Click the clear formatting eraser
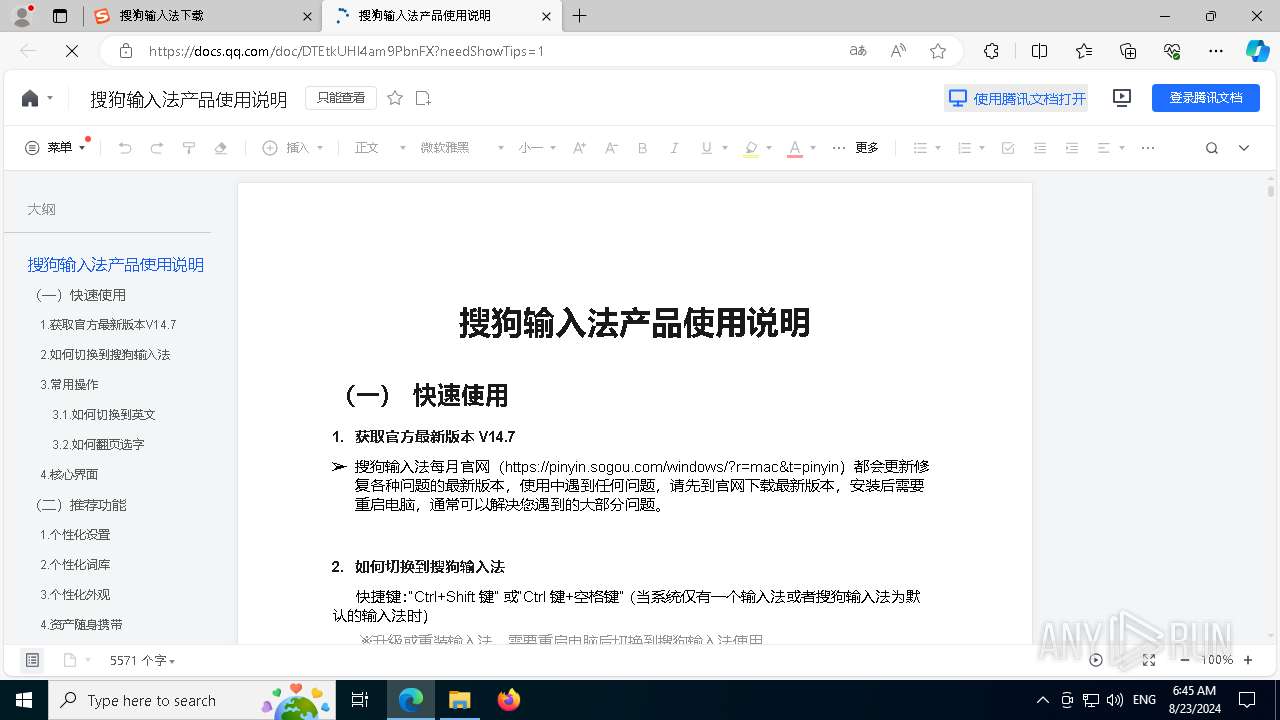Image resolution: width=1280 pixels, height=720 pixels. [x=221, y=148]
